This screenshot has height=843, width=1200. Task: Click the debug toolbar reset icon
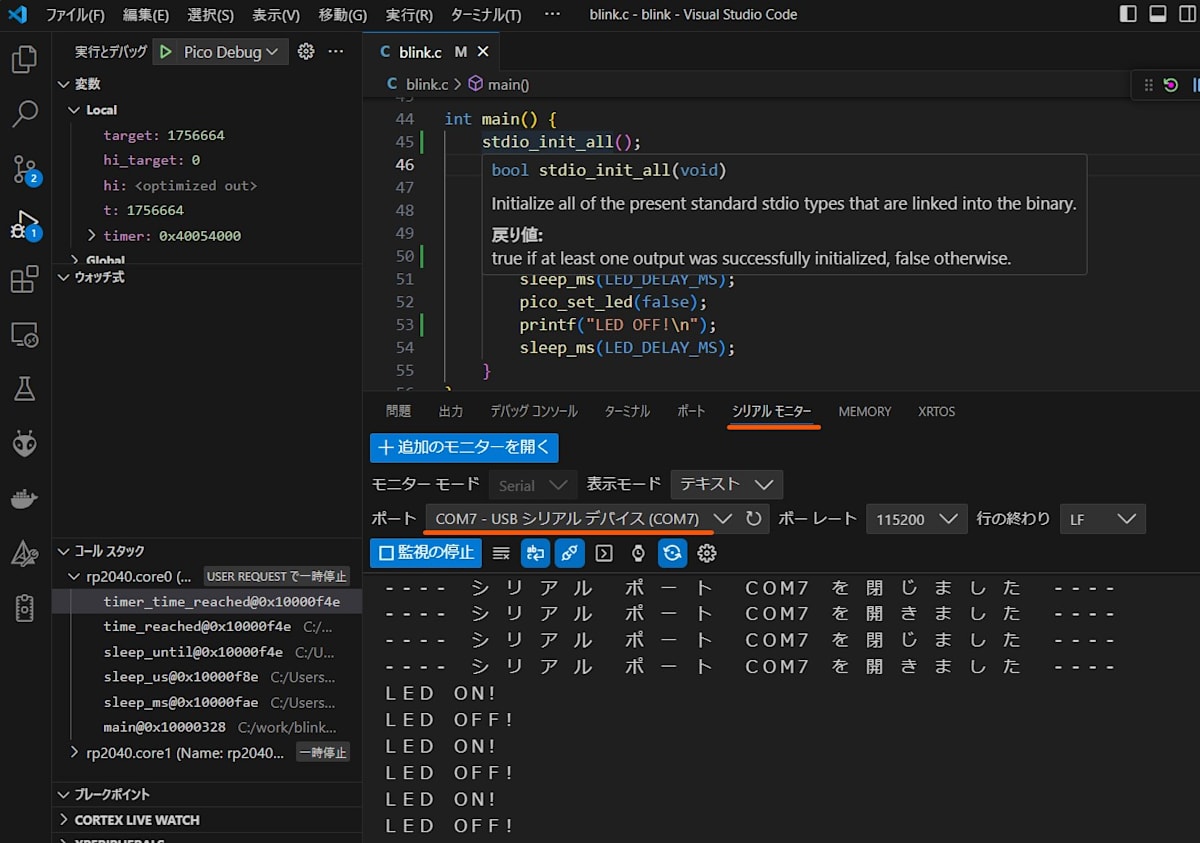(1171, 85)
